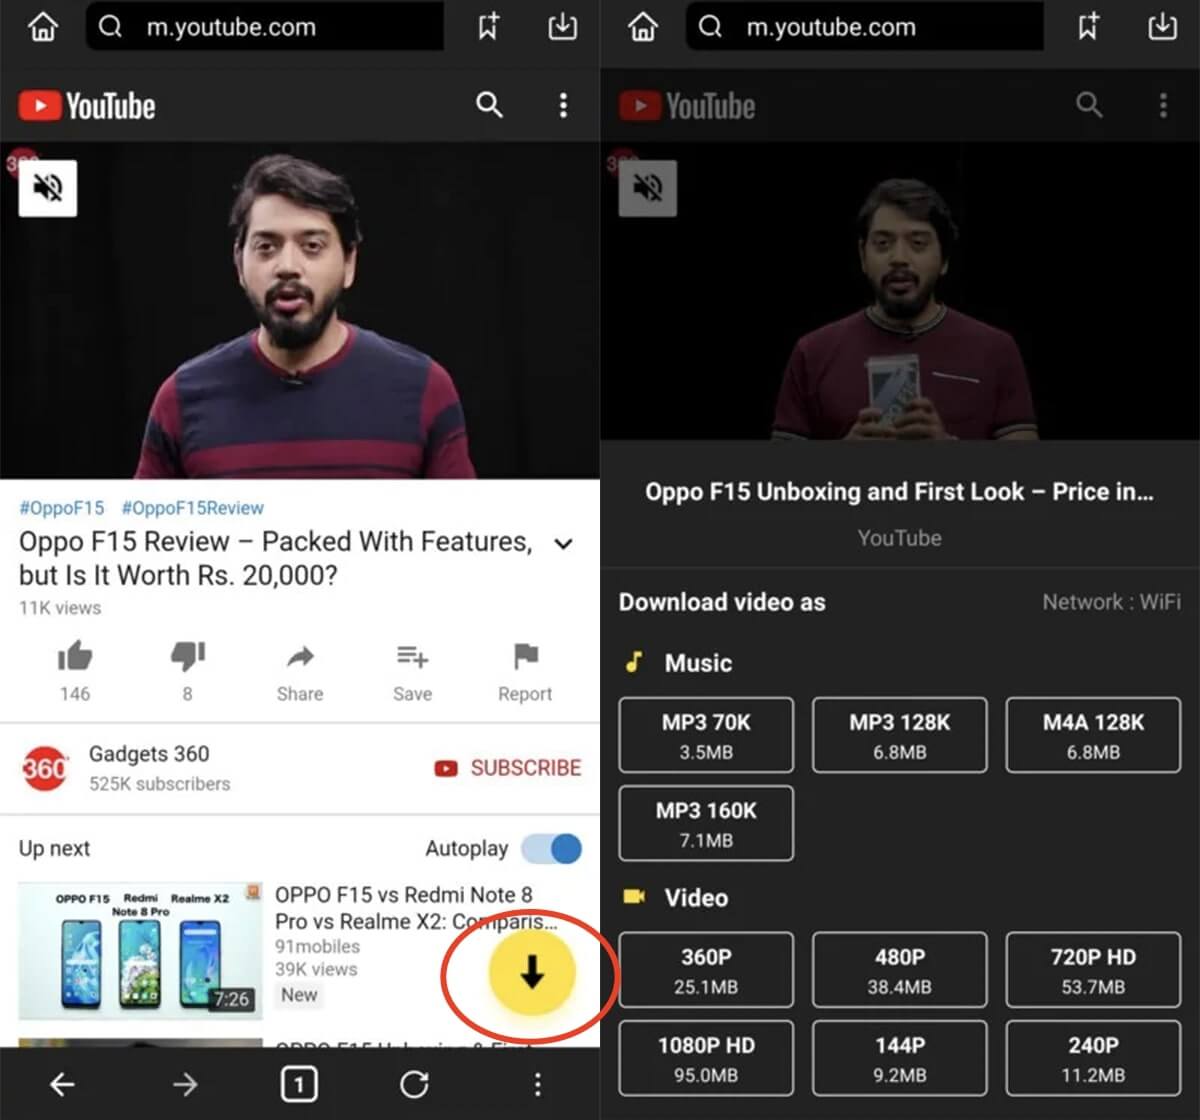Open the browser's bottom overflow menu

[x=537, y=1084]
